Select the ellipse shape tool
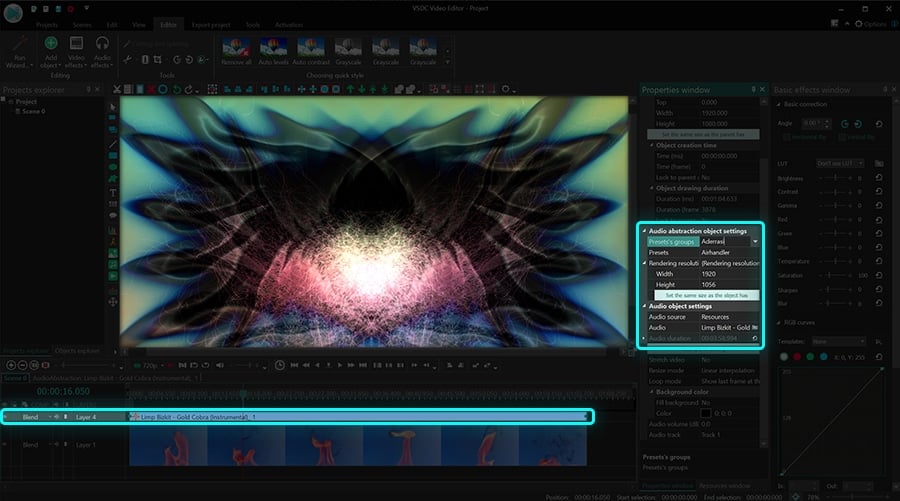 tap(112, 168)
